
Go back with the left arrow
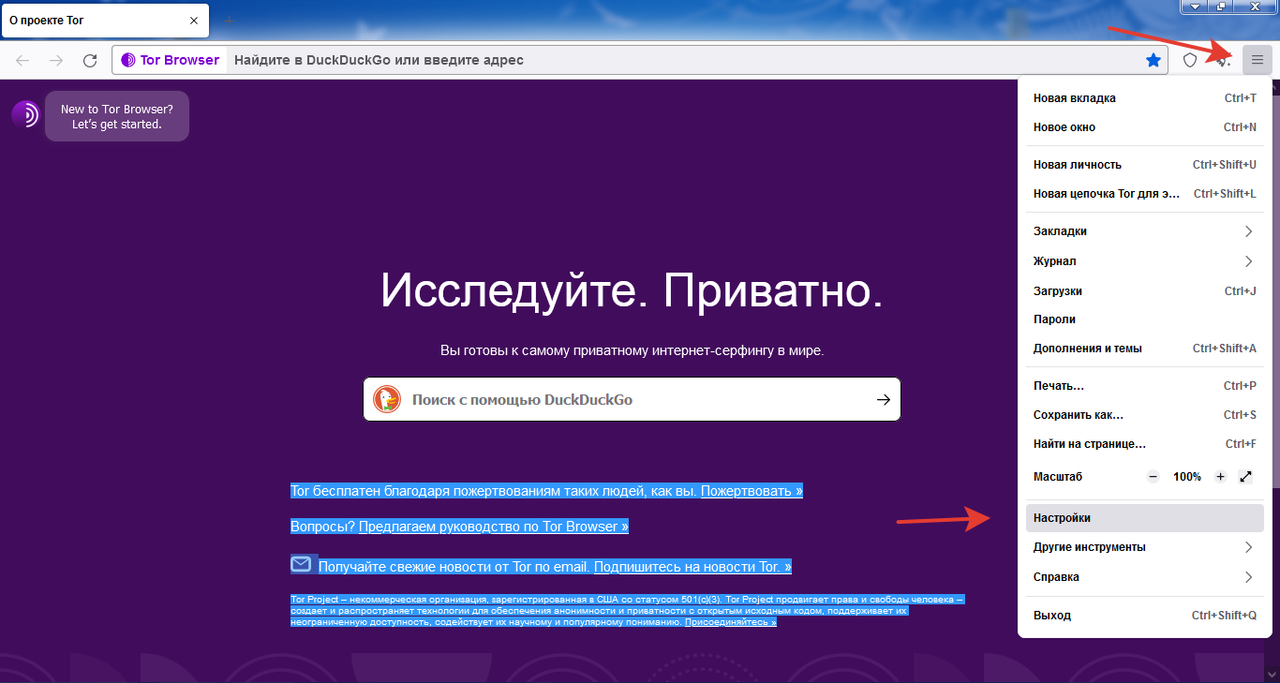(23, 60)
